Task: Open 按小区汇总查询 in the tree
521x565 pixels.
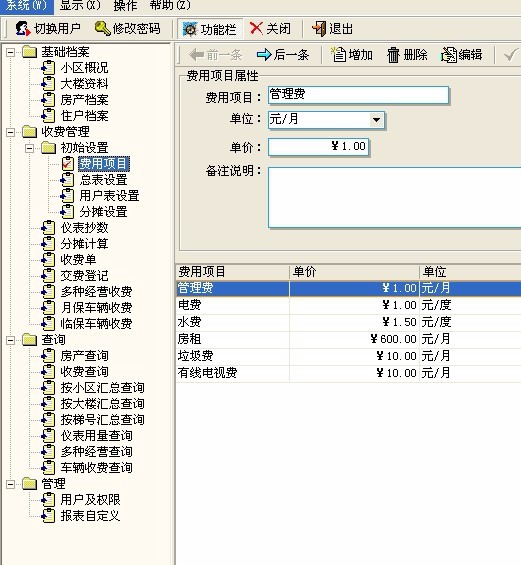Action: pos(102,388)
